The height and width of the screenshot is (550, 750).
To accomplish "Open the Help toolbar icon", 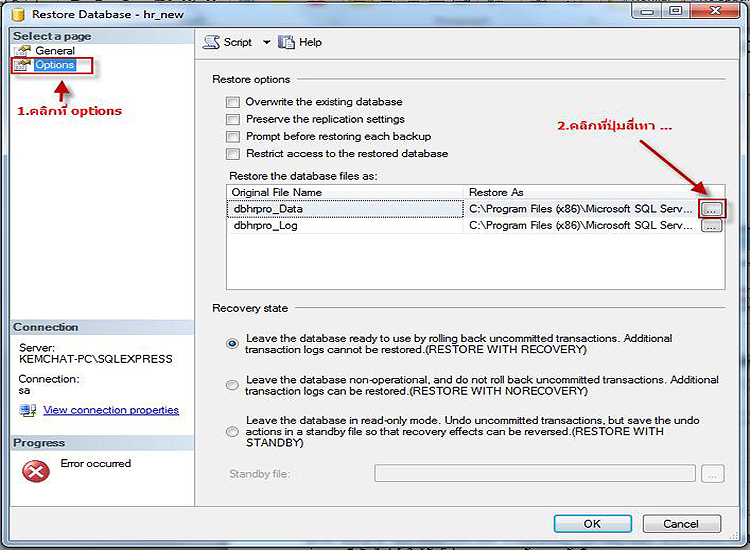I will pos(287,42).
